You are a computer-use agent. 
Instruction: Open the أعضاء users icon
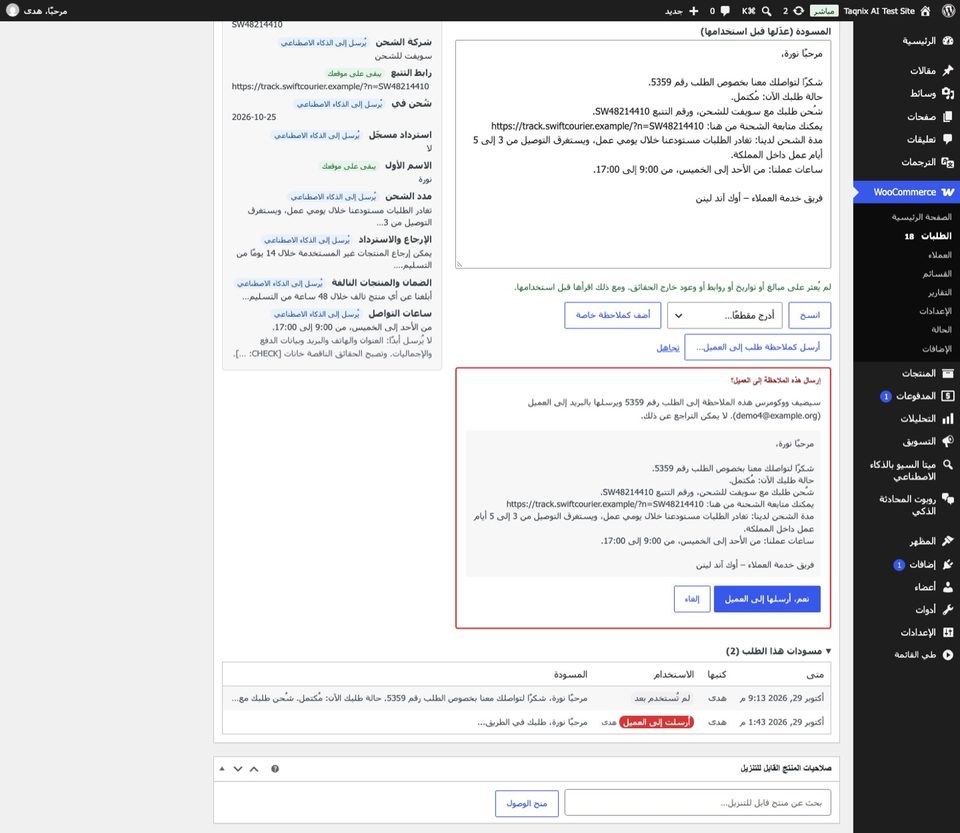tap(948, 587)
